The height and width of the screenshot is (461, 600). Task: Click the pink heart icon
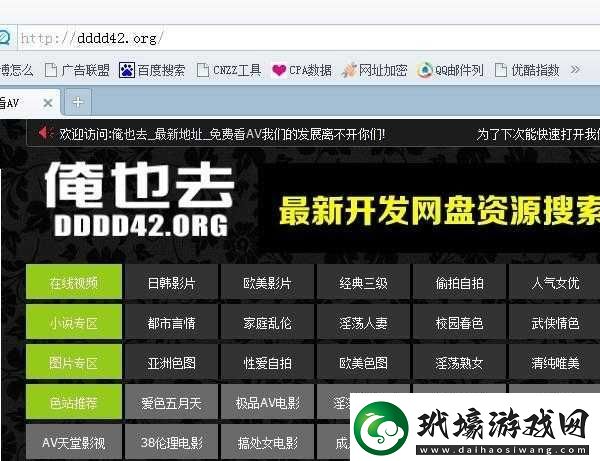279,70
